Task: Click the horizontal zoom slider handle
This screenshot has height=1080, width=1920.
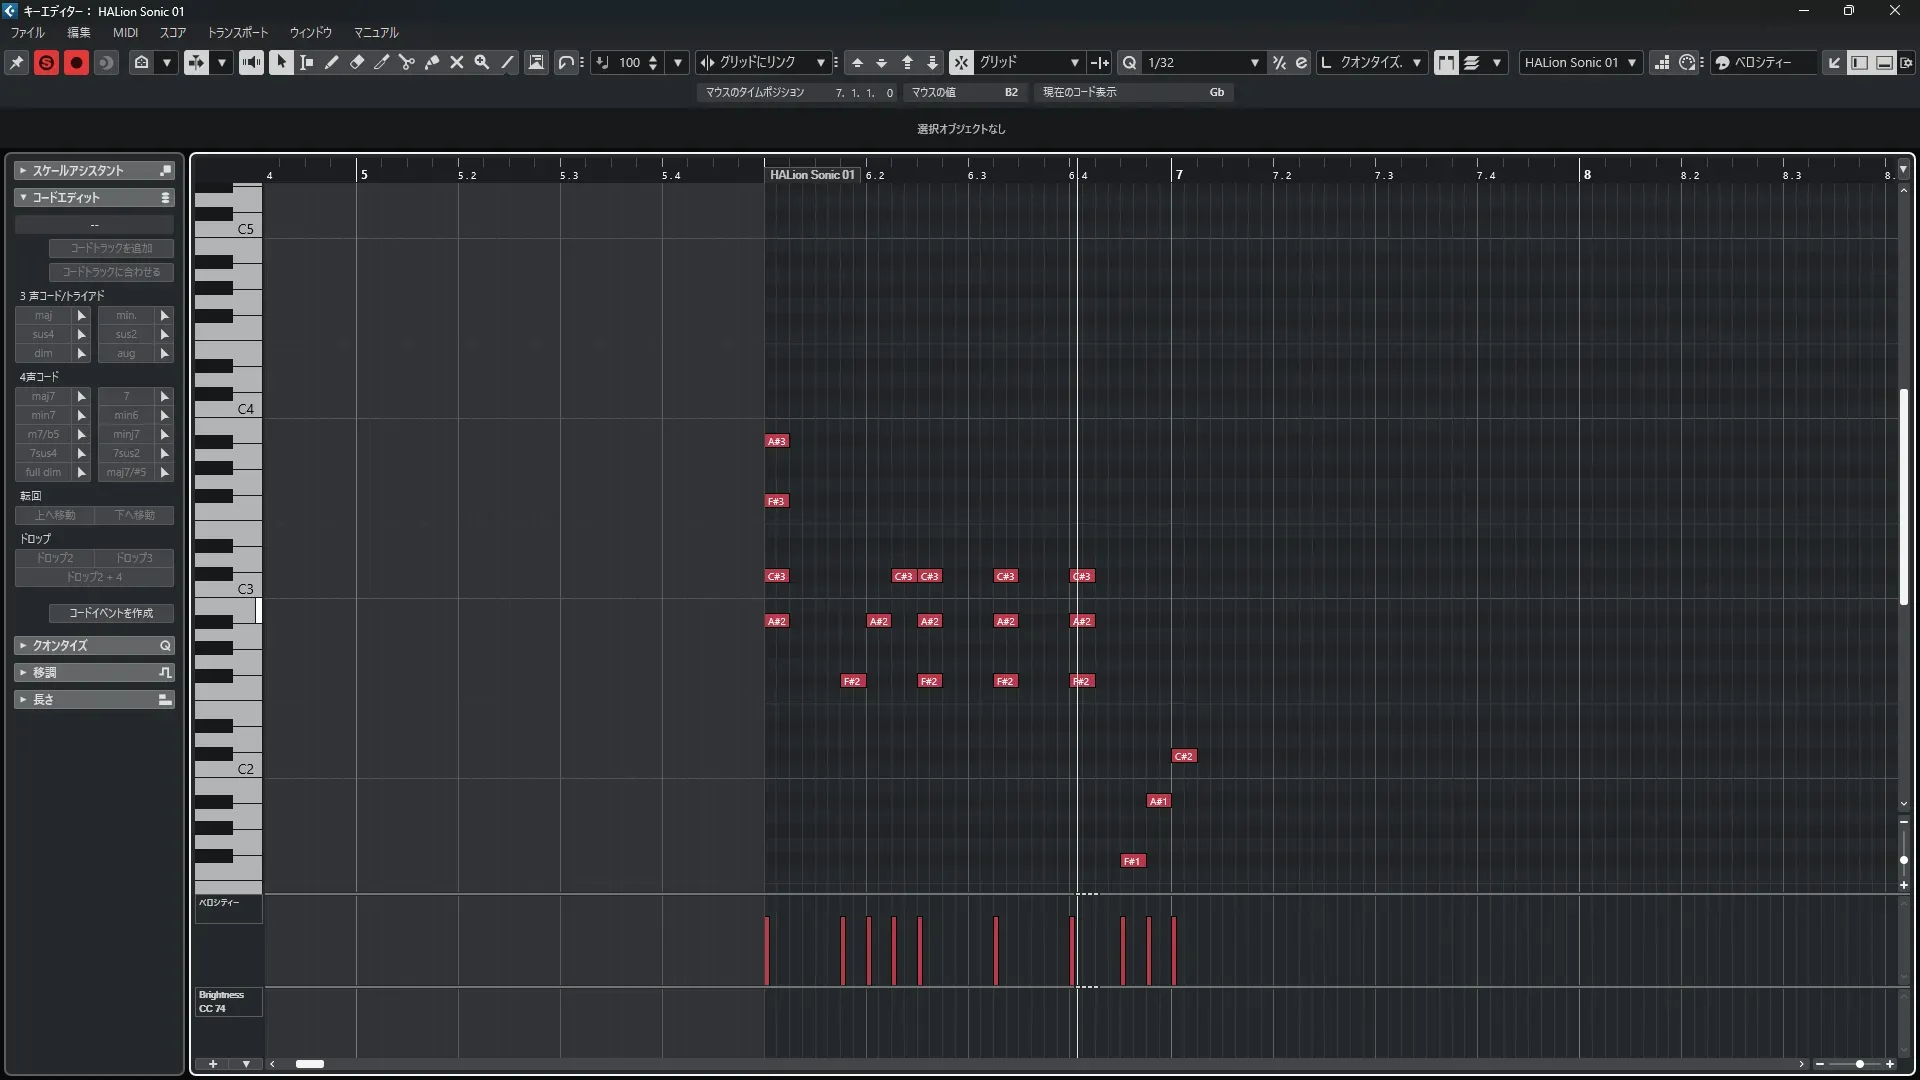Action: tap(1859, 1064)
